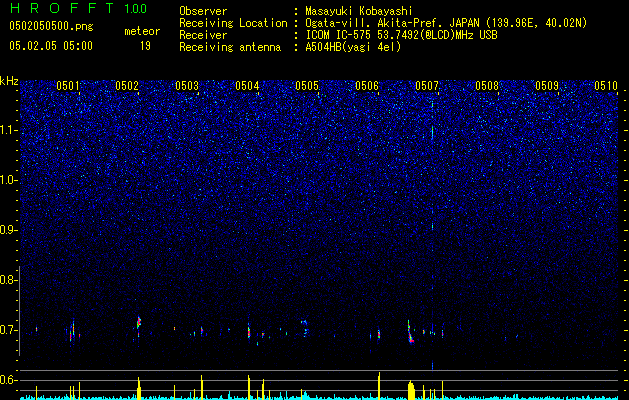Click the 1.1 kHz frequency tick label

point(8,130)
